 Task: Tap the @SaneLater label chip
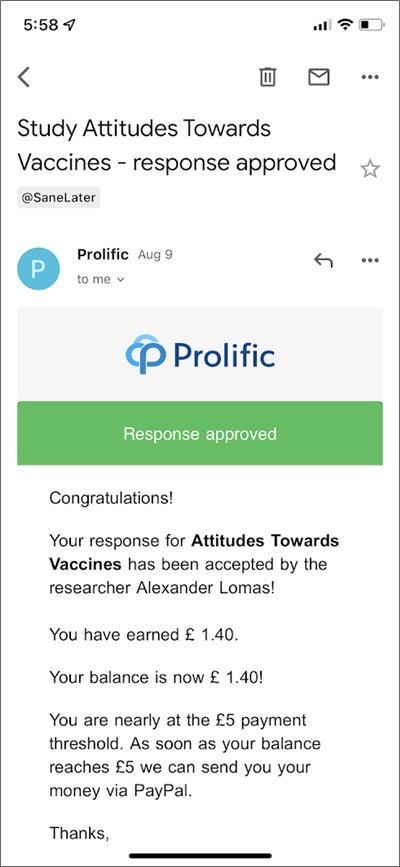point(59,199)
